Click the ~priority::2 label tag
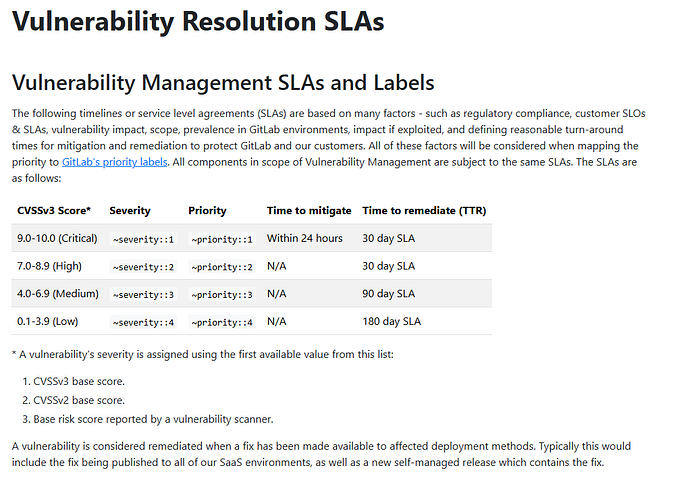This screenshot has width=700, height=481. (x=222, y=267)
